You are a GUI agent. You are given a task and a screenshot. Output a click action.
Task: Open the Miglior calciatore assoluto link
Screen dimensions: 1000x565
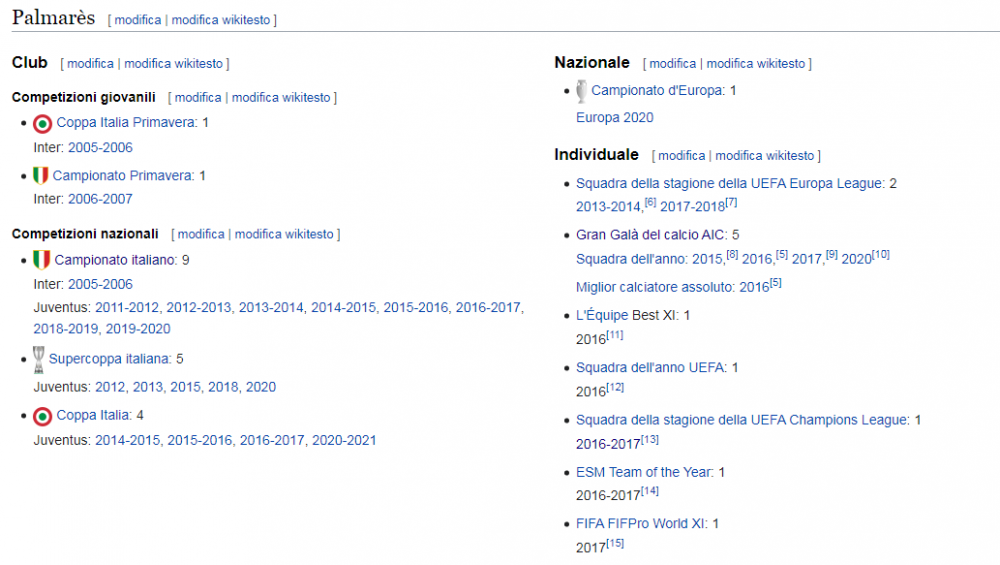point(655,287)
